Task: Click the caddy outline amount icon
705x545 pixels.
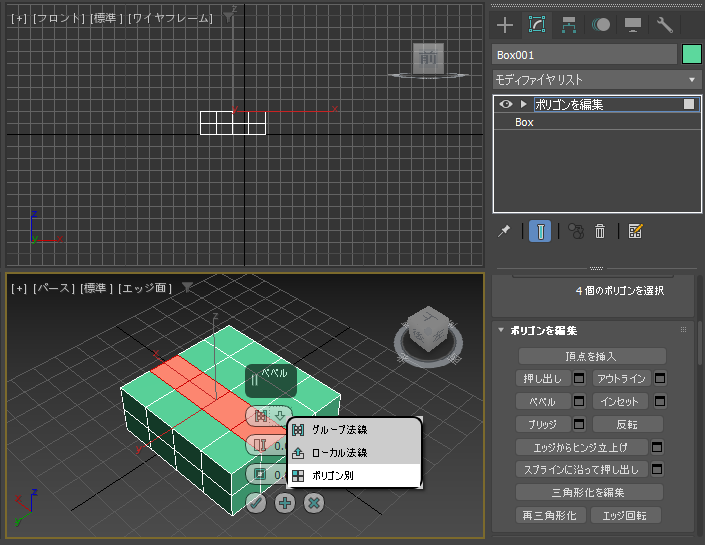Action: pyautogui.click(x=260, y=474)
